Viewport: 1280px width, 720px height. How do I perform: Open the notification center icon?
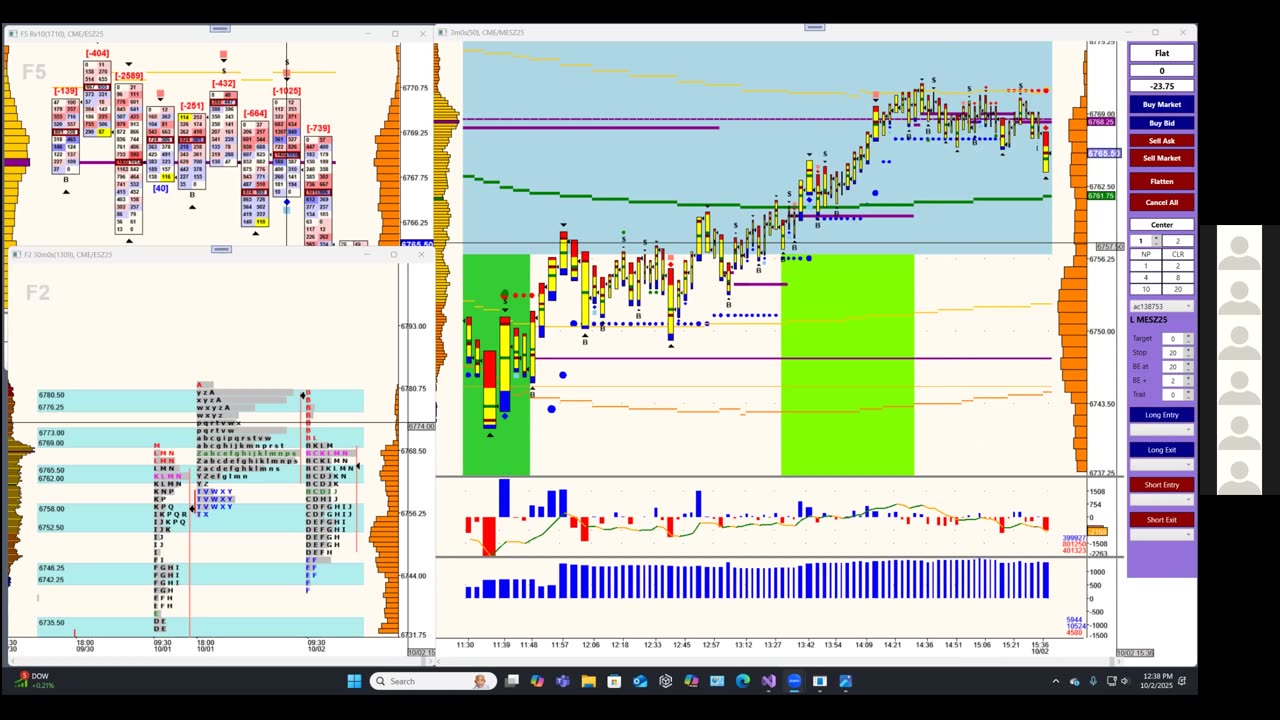point(1182,681)
